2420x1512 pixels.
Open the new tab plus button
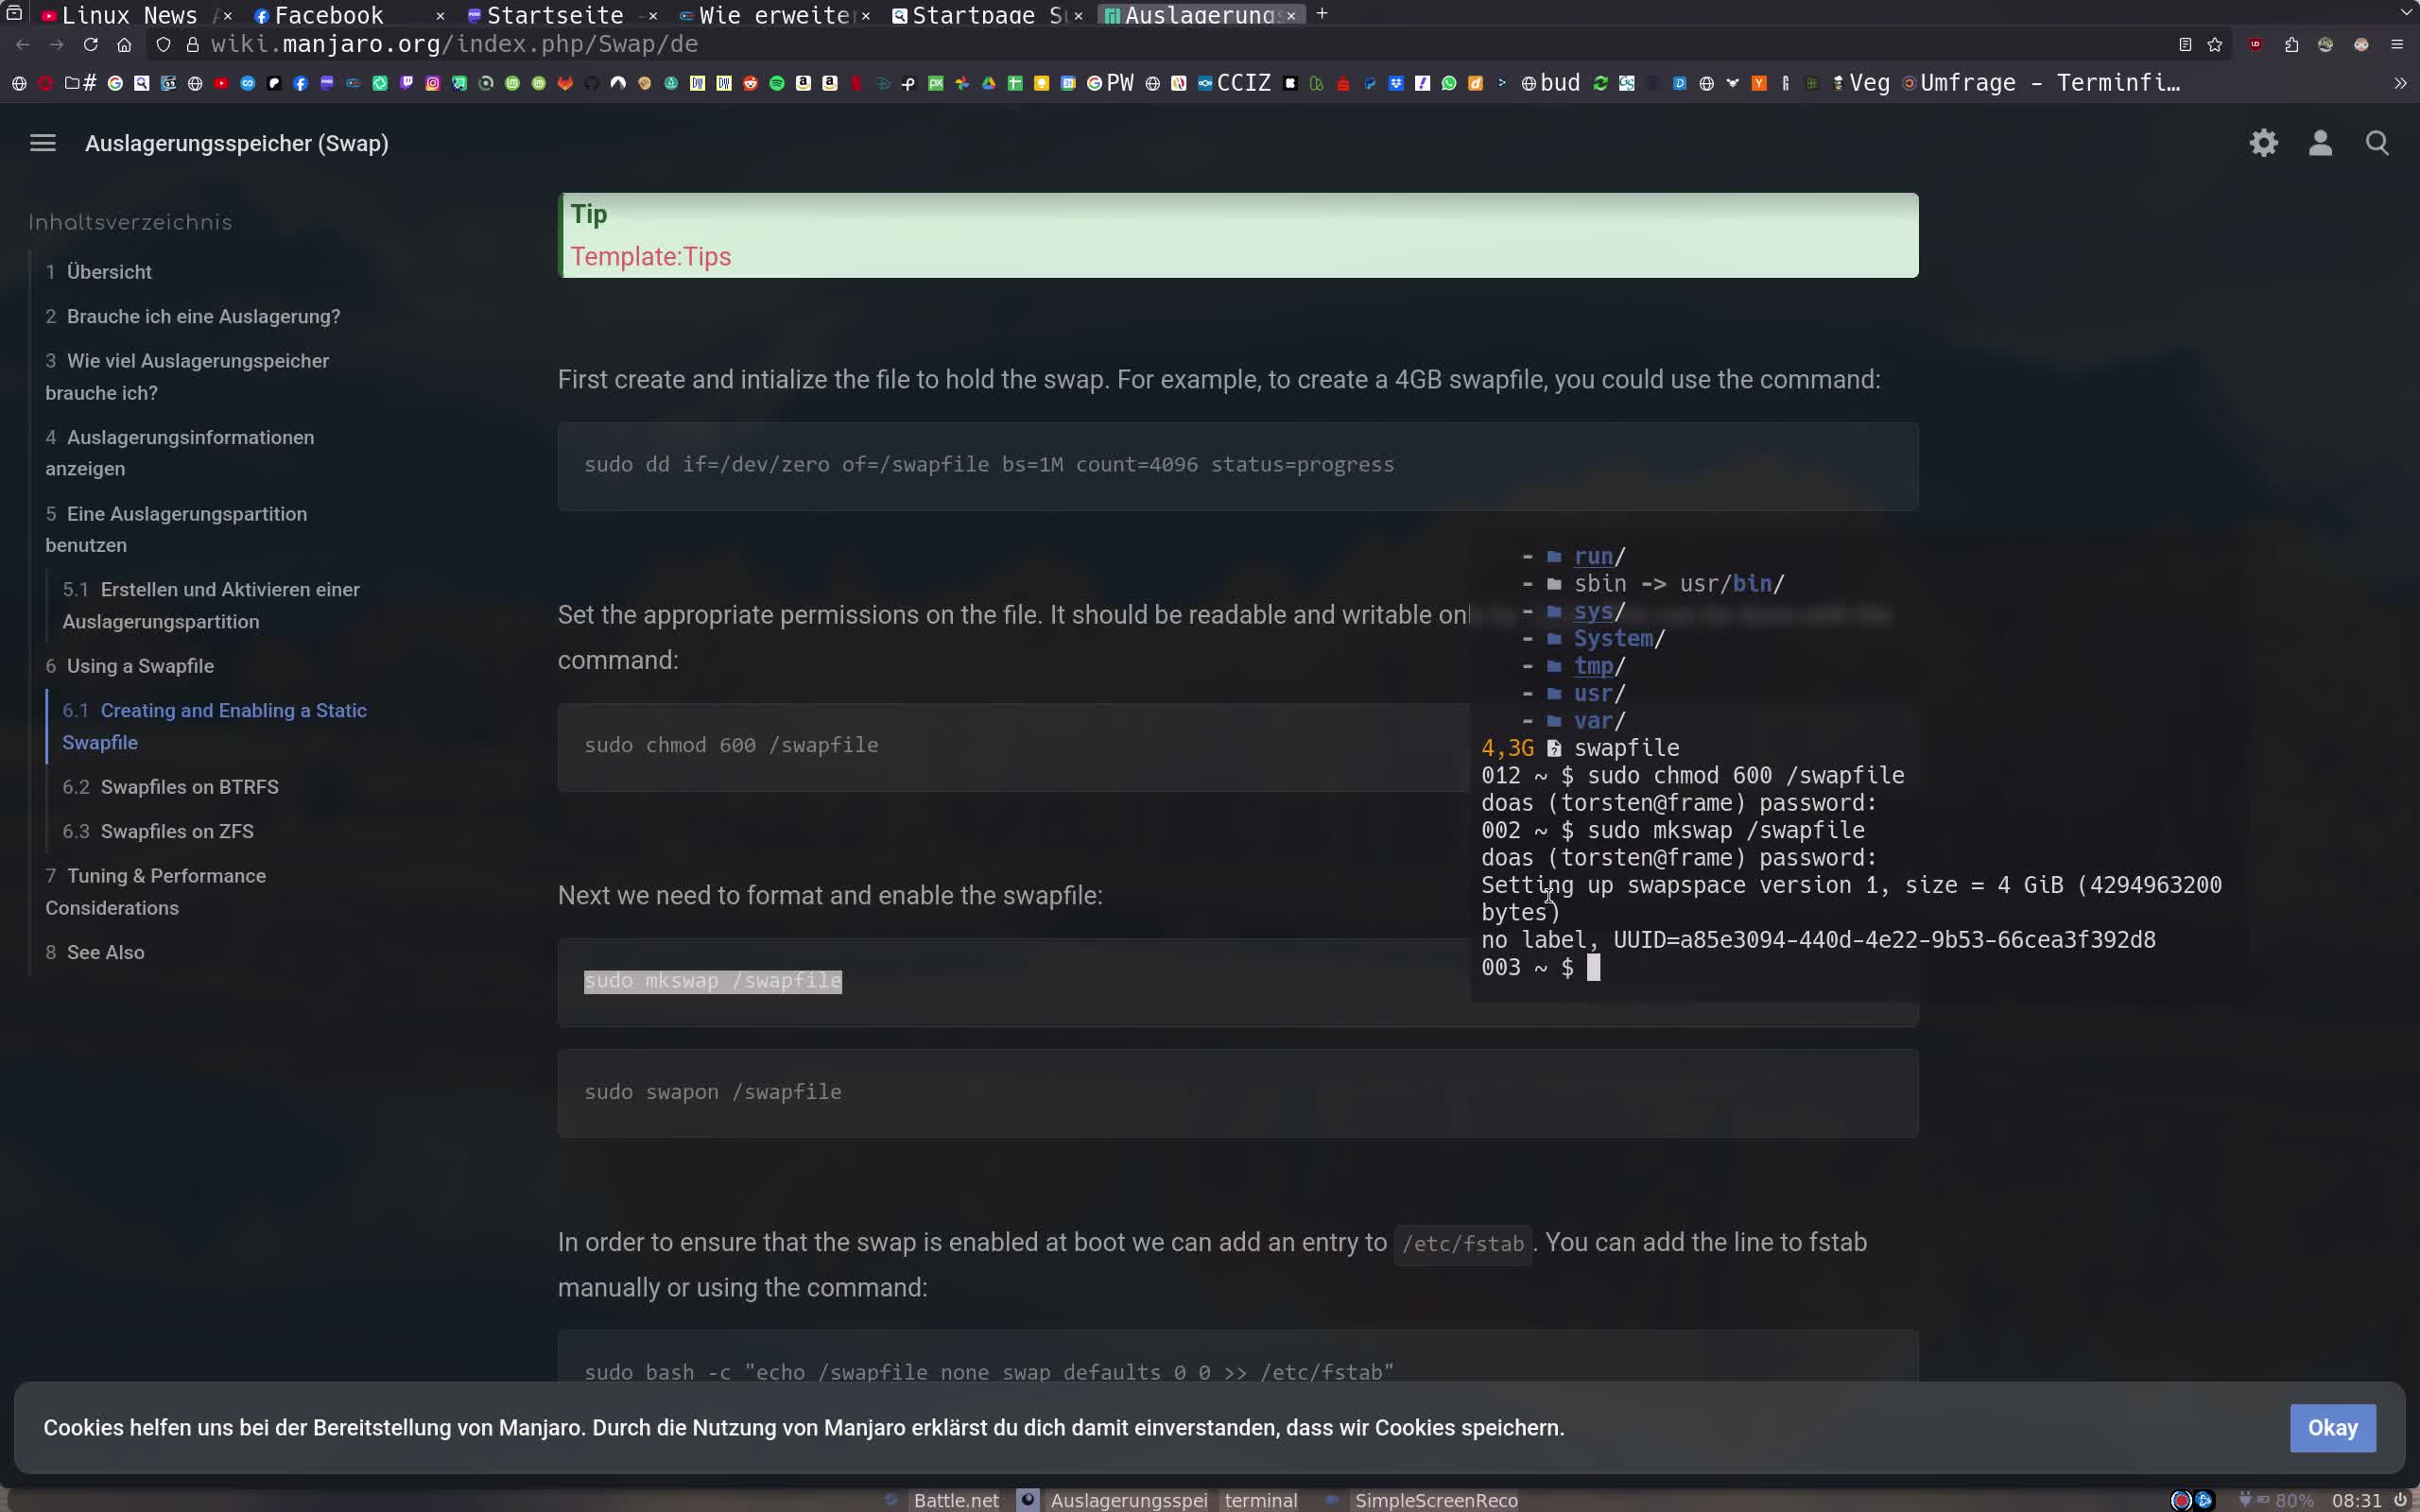coord(1321,14)
